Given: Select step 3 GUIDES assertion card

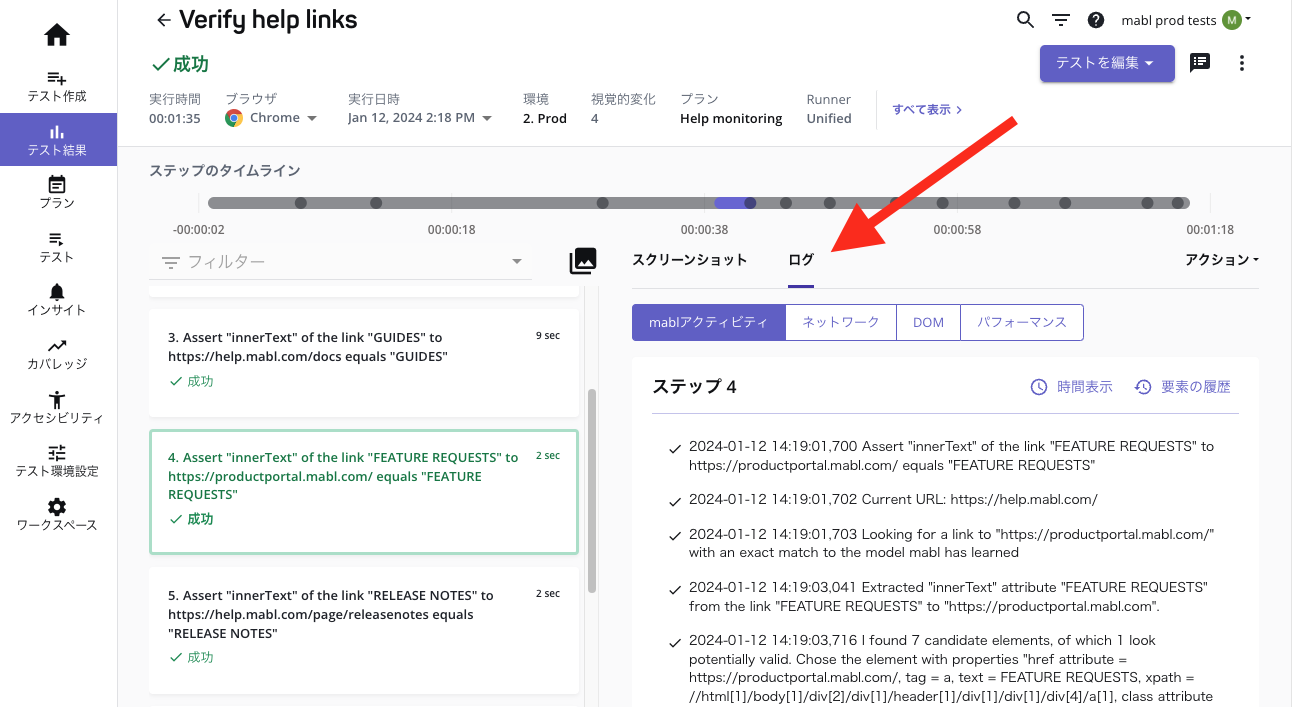Looking at the screenshot, I should click(x=364, y=363).
